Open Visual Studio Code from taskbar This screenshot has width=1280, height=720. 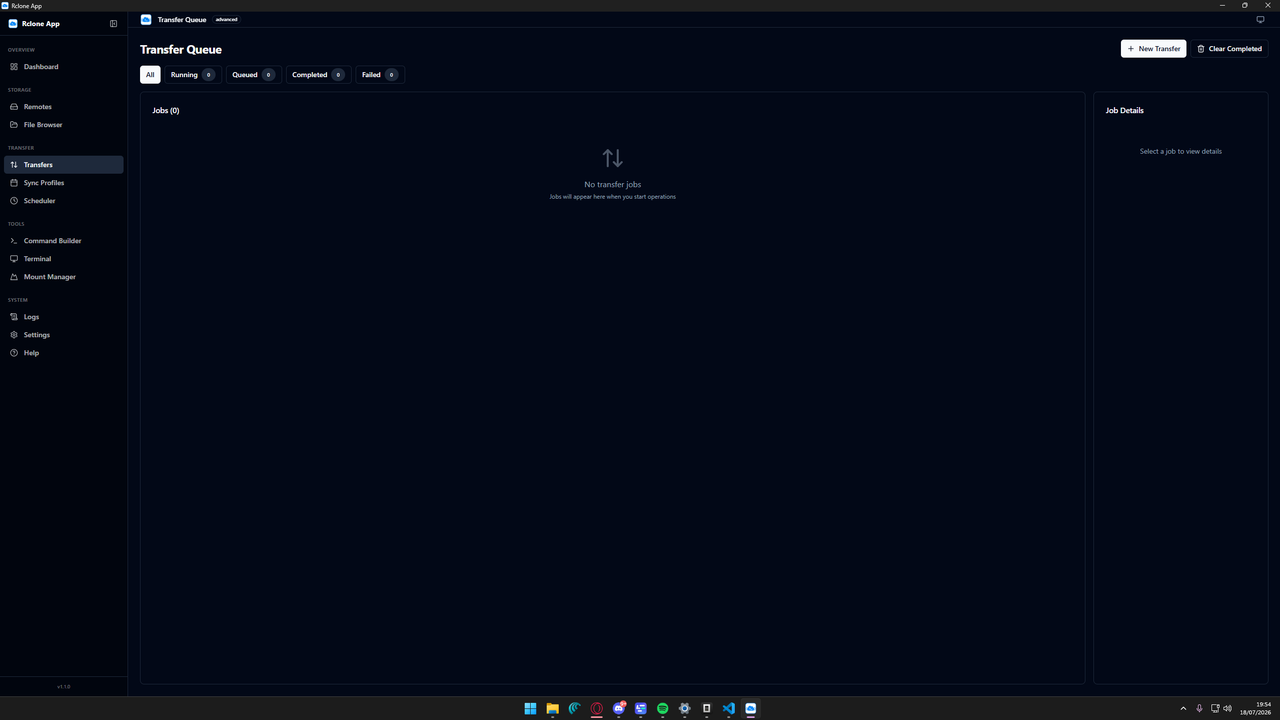[x=728, y=708]
